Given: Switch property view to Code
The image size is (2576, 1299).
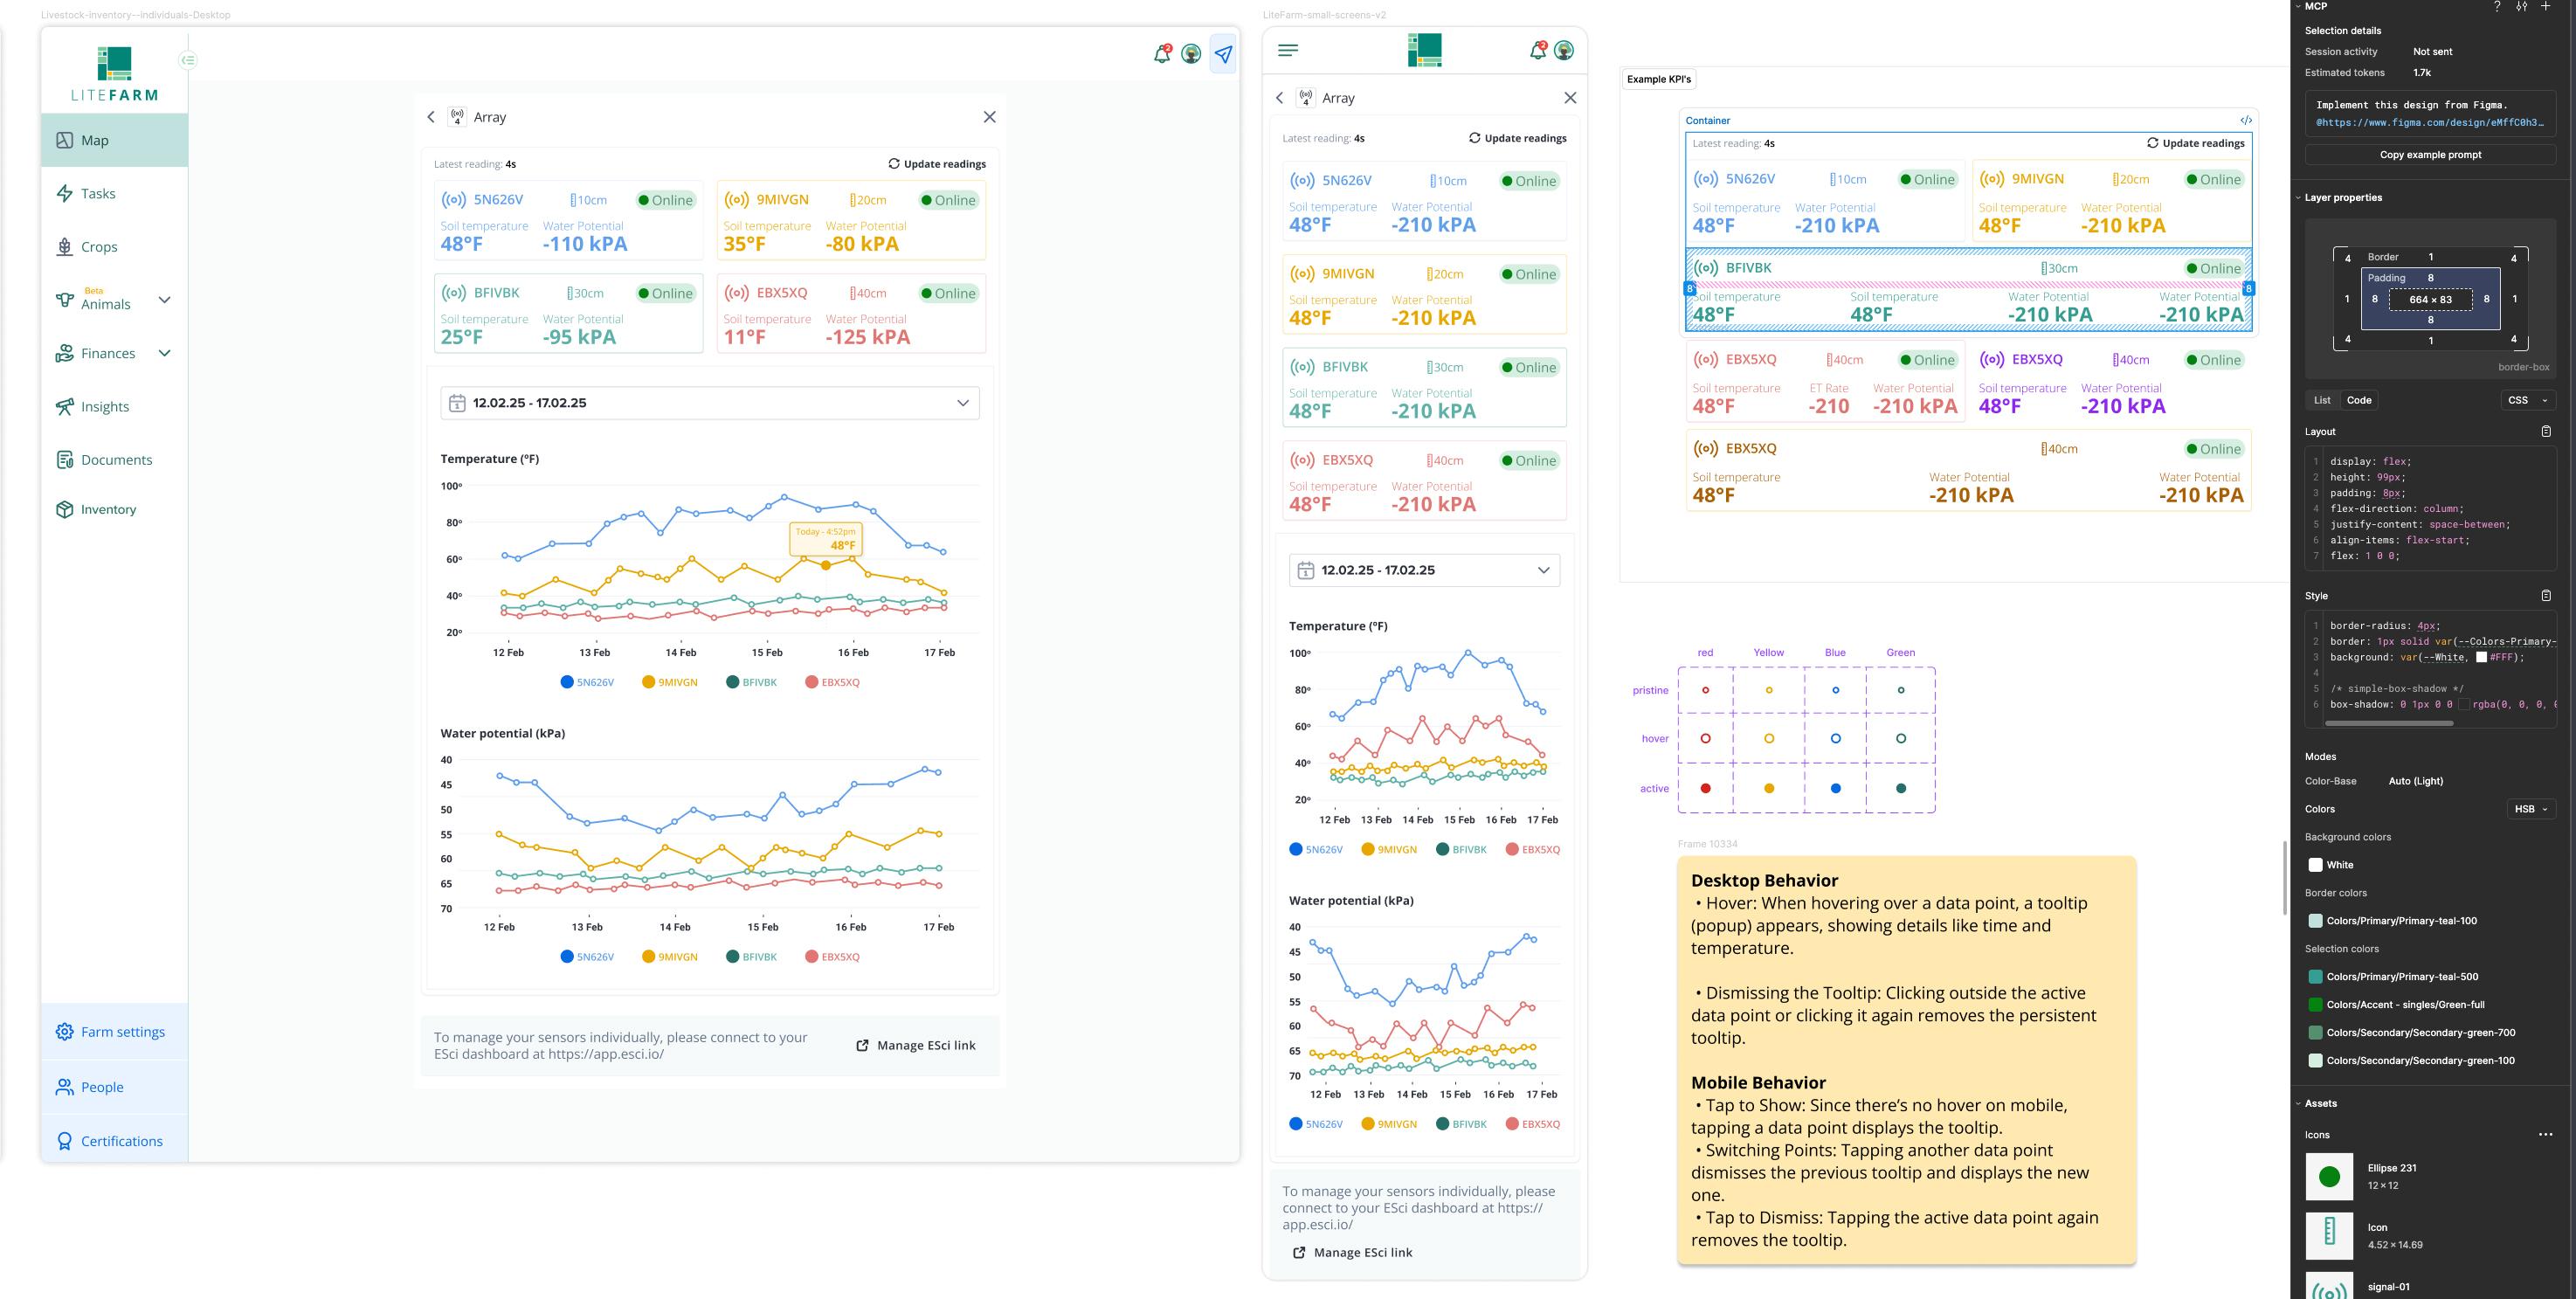Looking at the screenshot, I should point(2359,400).
